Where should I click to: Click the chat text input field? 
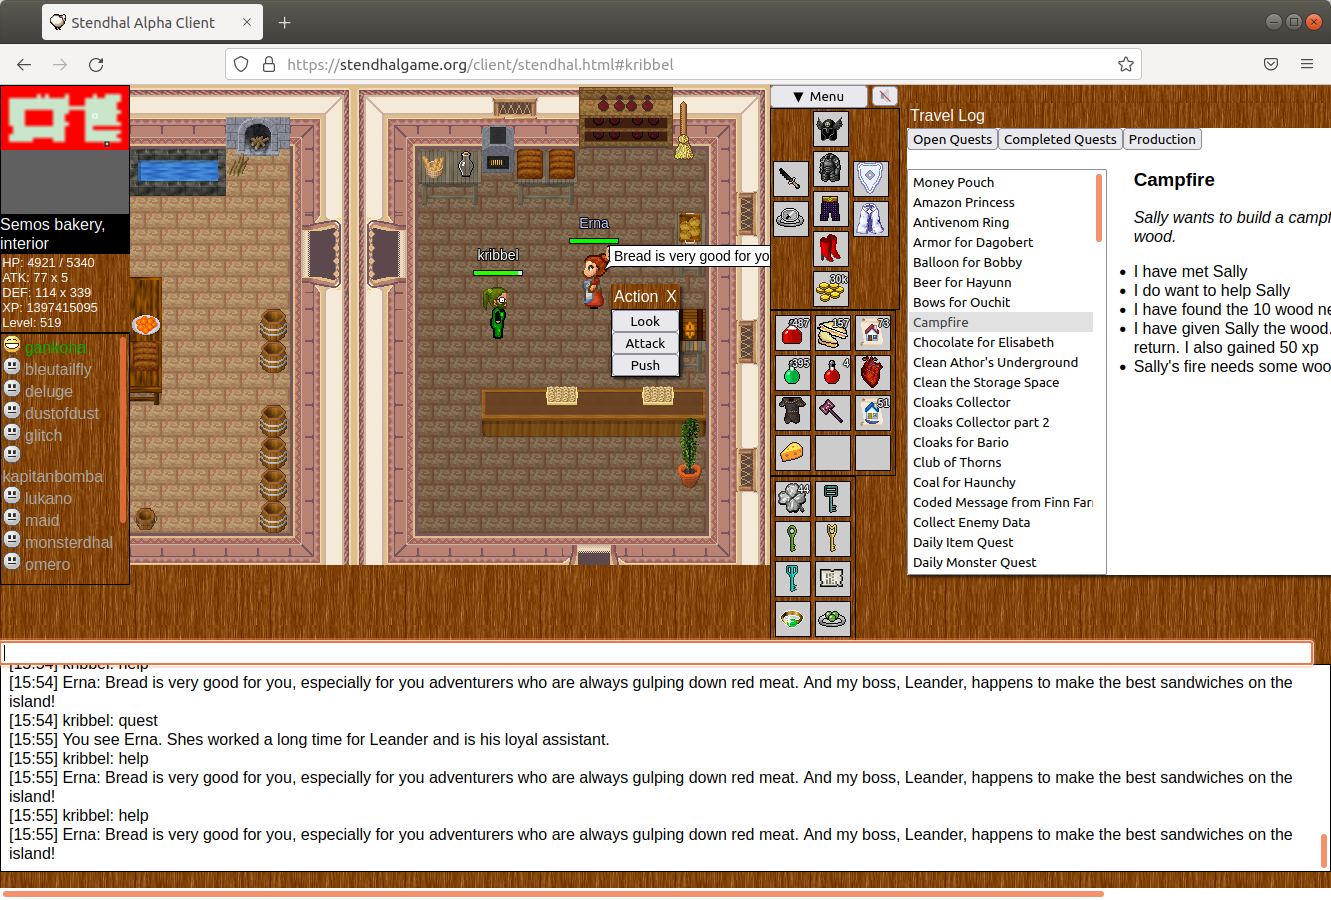[x=656, y=653]
